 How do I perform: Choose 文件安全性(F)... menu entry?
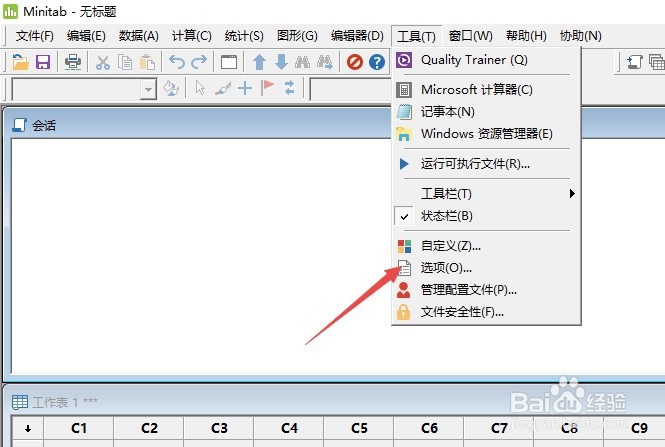(486, 312)
